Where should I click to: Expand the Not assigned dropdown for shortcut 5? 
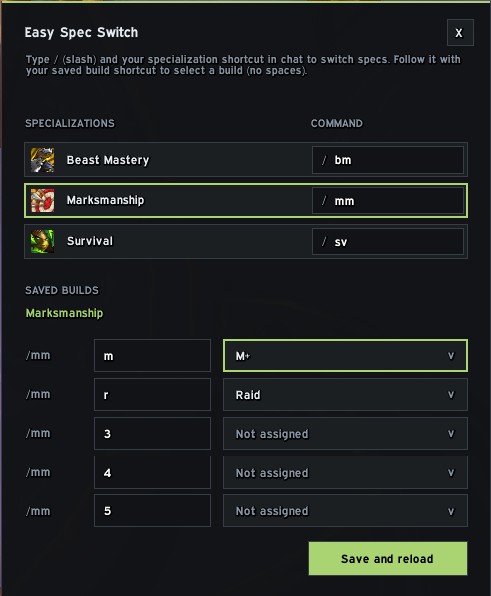[345, 511]
